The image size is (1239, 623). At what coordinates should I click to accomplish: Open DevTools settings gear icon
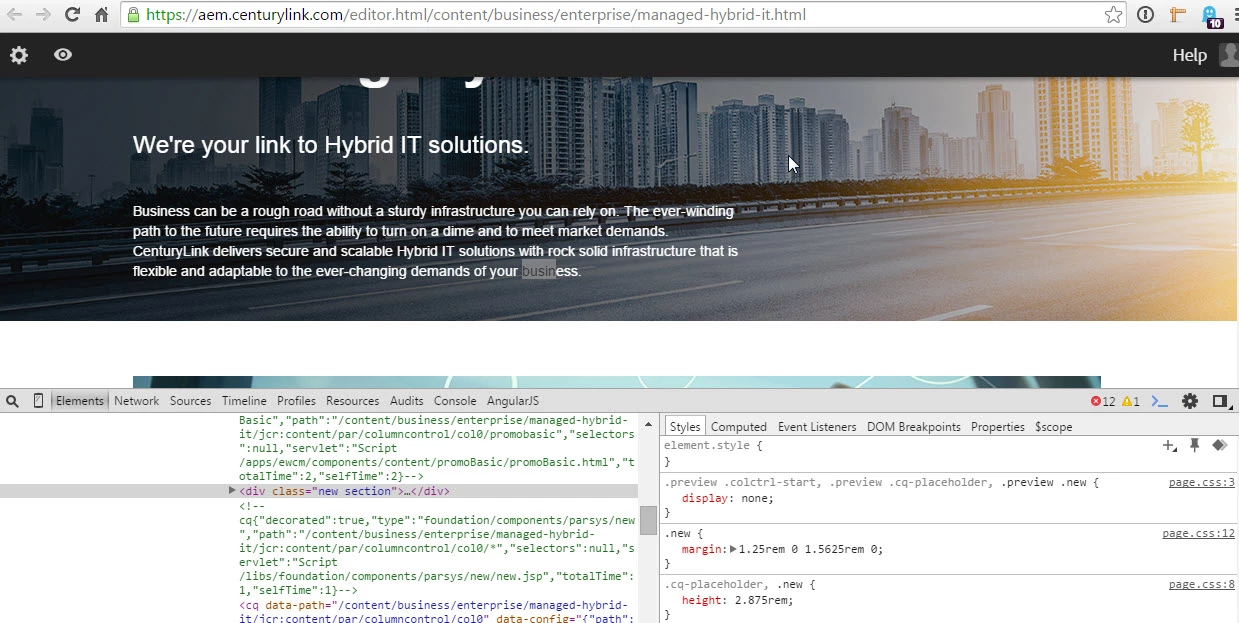1190,401
